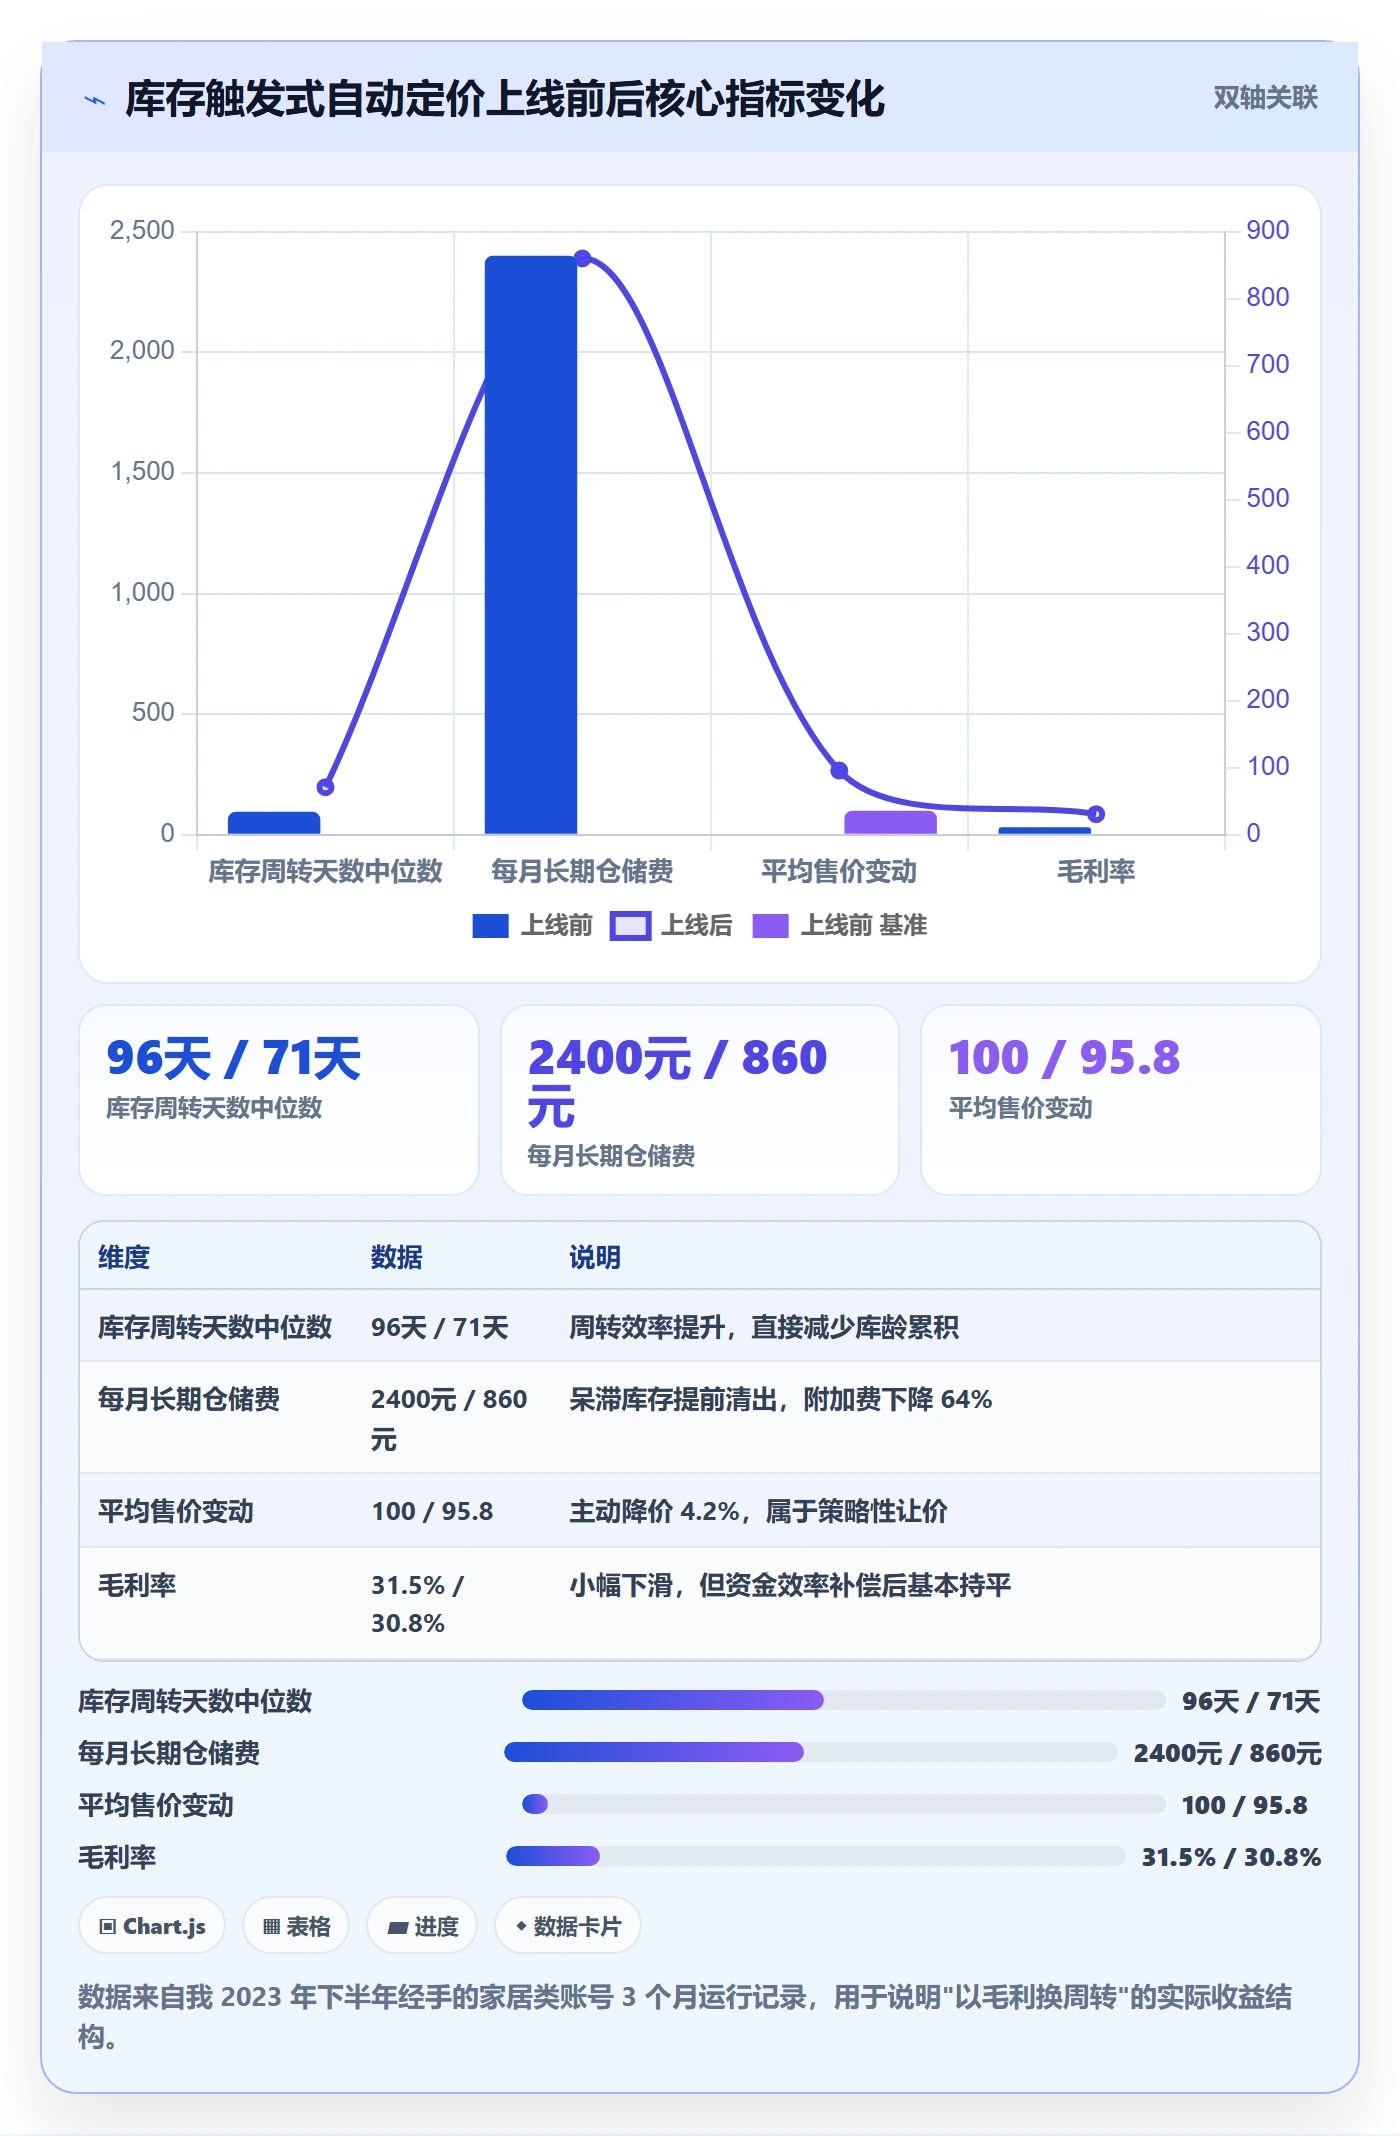The image size is (1400, 2136).
Task: Select the 毛利率 row name in table
Action: pyautogui.click(x=137, y=1585)
